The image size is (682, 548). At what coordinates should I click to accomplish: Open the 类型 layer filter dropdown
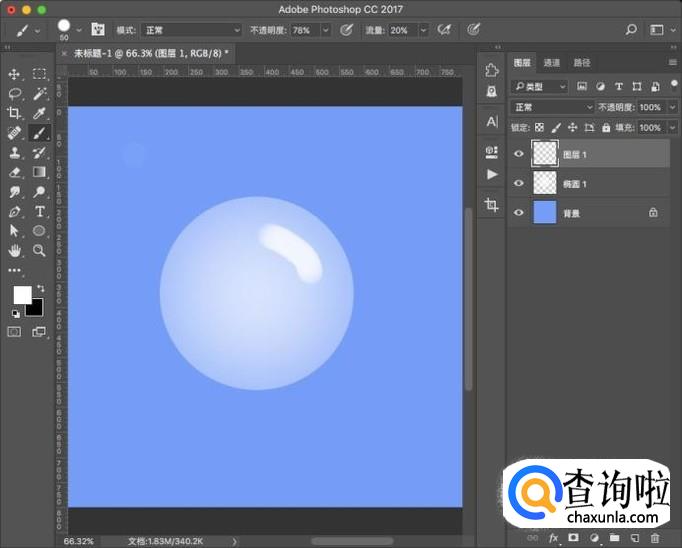(540, 87)
